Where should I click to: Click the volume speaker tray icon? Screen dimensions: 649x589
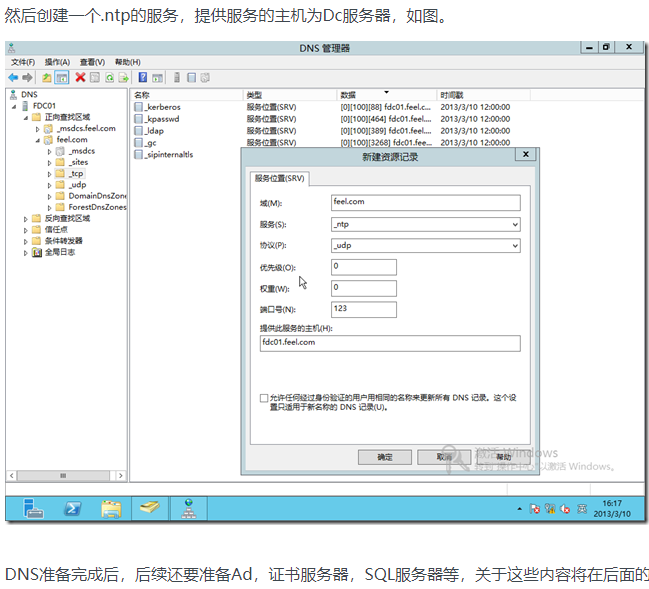coord(565,509)
